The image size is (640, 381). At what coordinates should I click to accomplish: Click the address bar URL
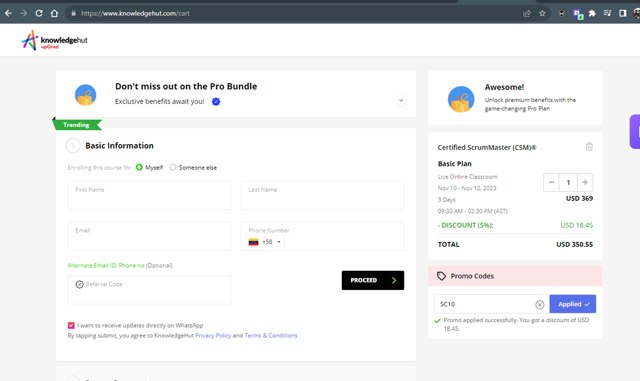click(x=135, y=13)
